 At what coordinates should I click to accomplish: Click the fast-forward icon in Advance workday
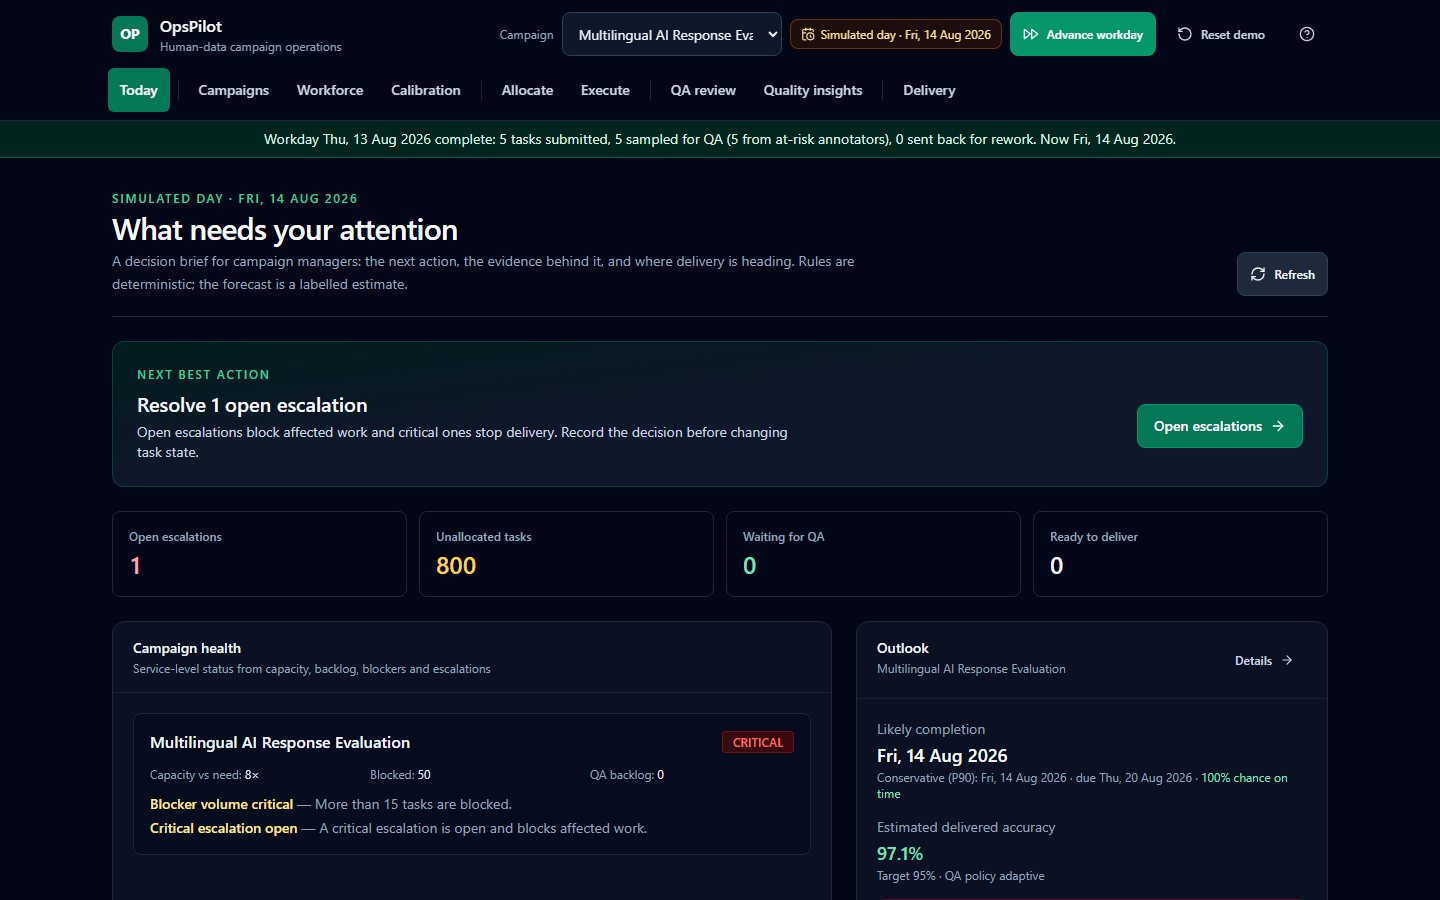[x=1030, y=34]
